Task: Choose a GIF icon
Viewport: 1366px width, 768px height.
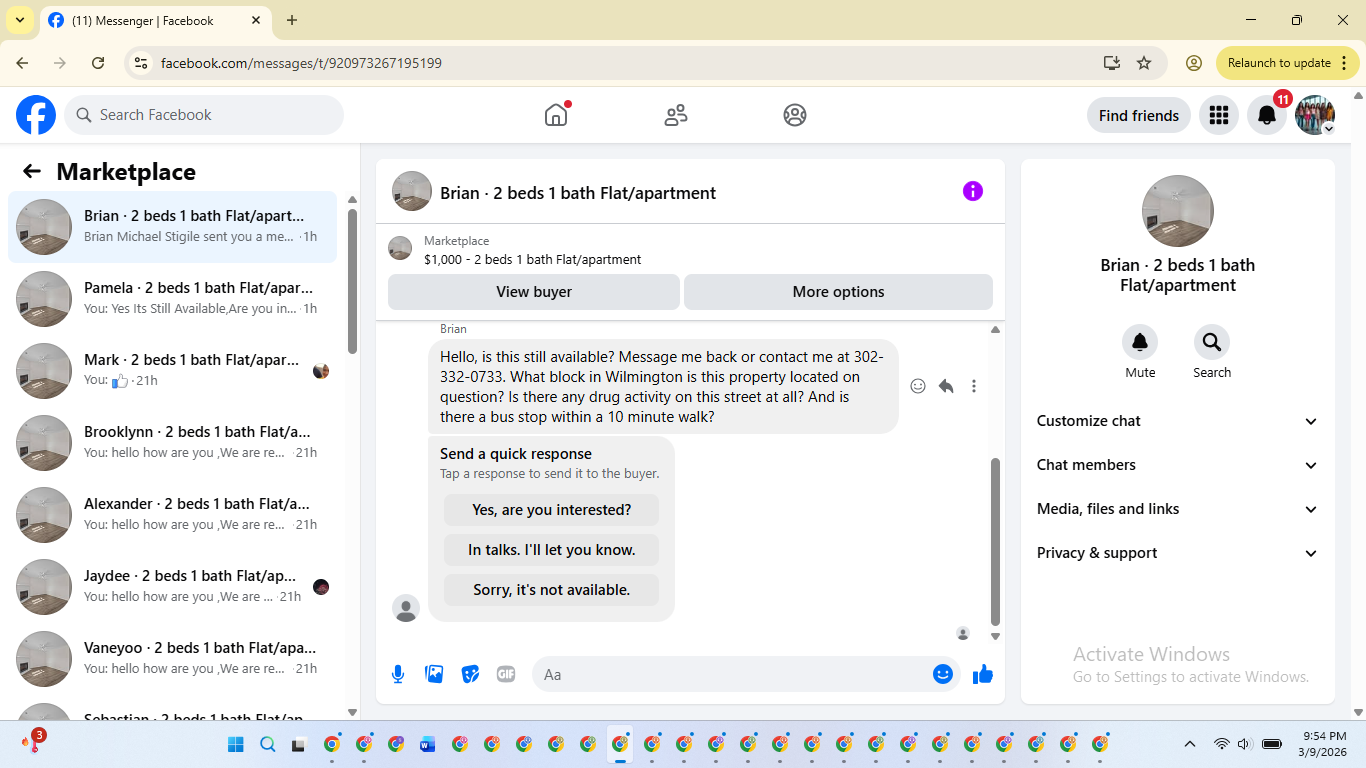Action: click(x=506, y=674)
